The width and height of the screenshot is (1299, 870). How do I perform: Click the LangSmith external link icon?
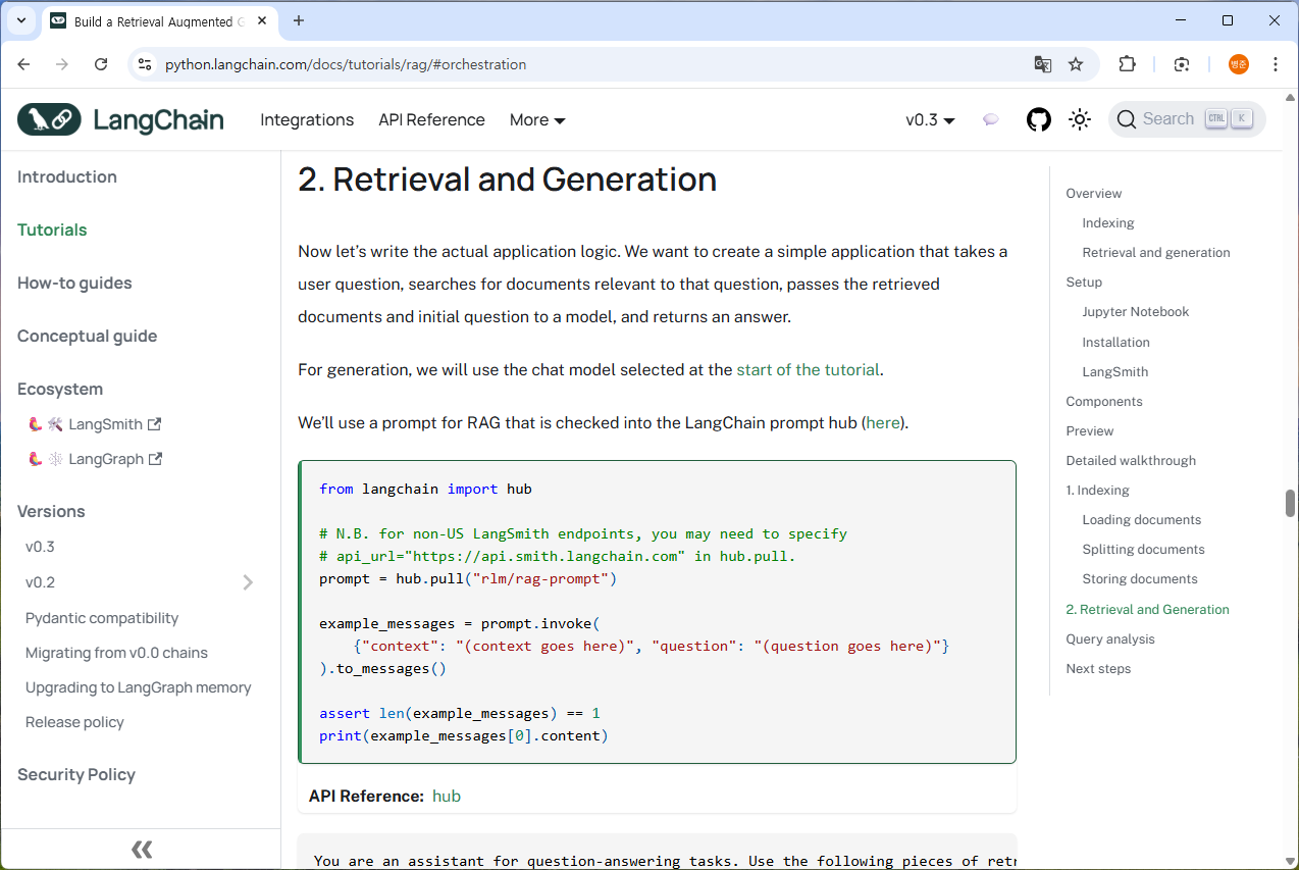pyautogui.click(x=155, y=424)
